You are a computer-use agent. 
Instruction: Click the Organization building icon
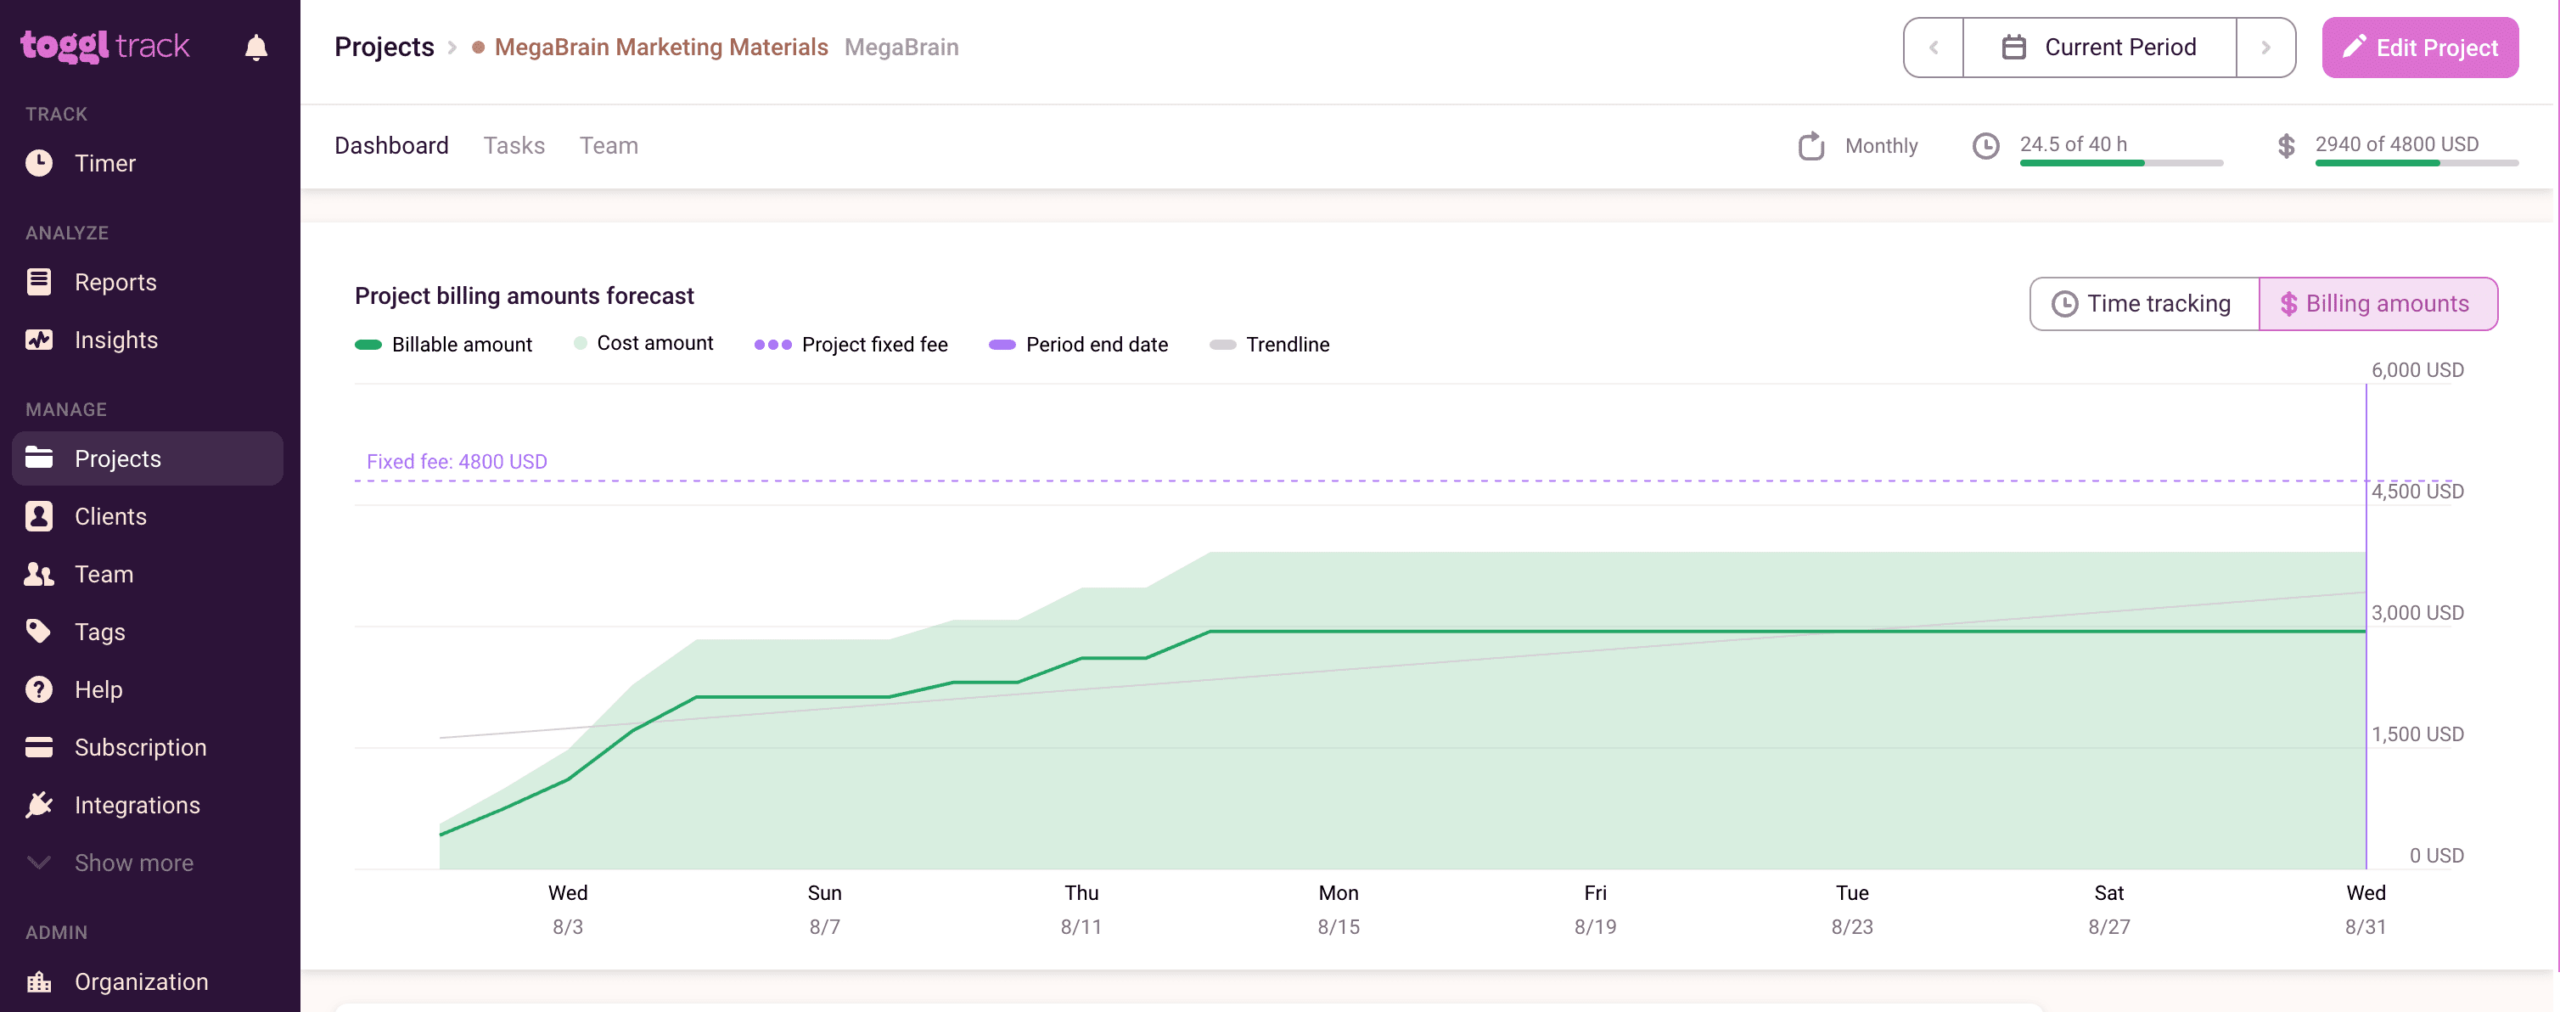pos(39,981)
